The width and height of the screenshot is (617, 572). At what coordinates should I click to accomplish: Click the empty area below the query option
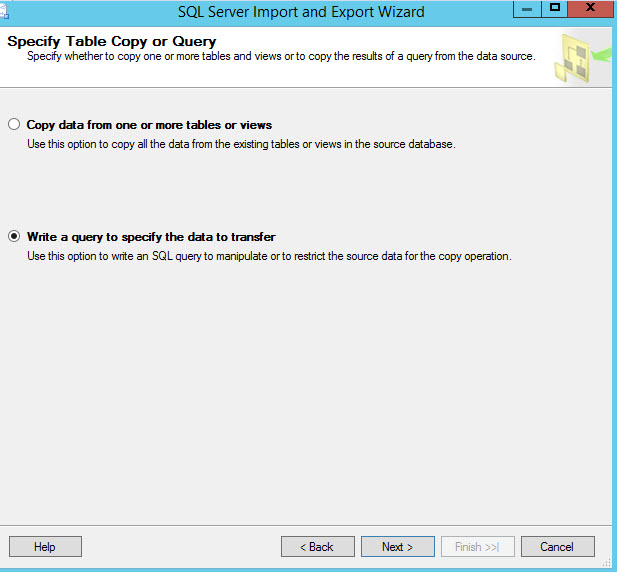300,400
